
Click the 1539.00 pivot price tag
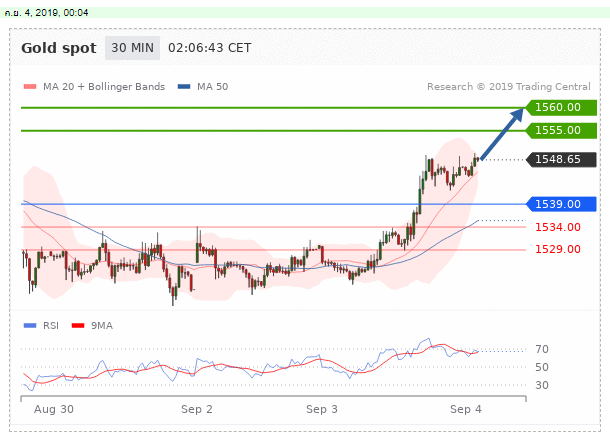(x=561, y=204)
